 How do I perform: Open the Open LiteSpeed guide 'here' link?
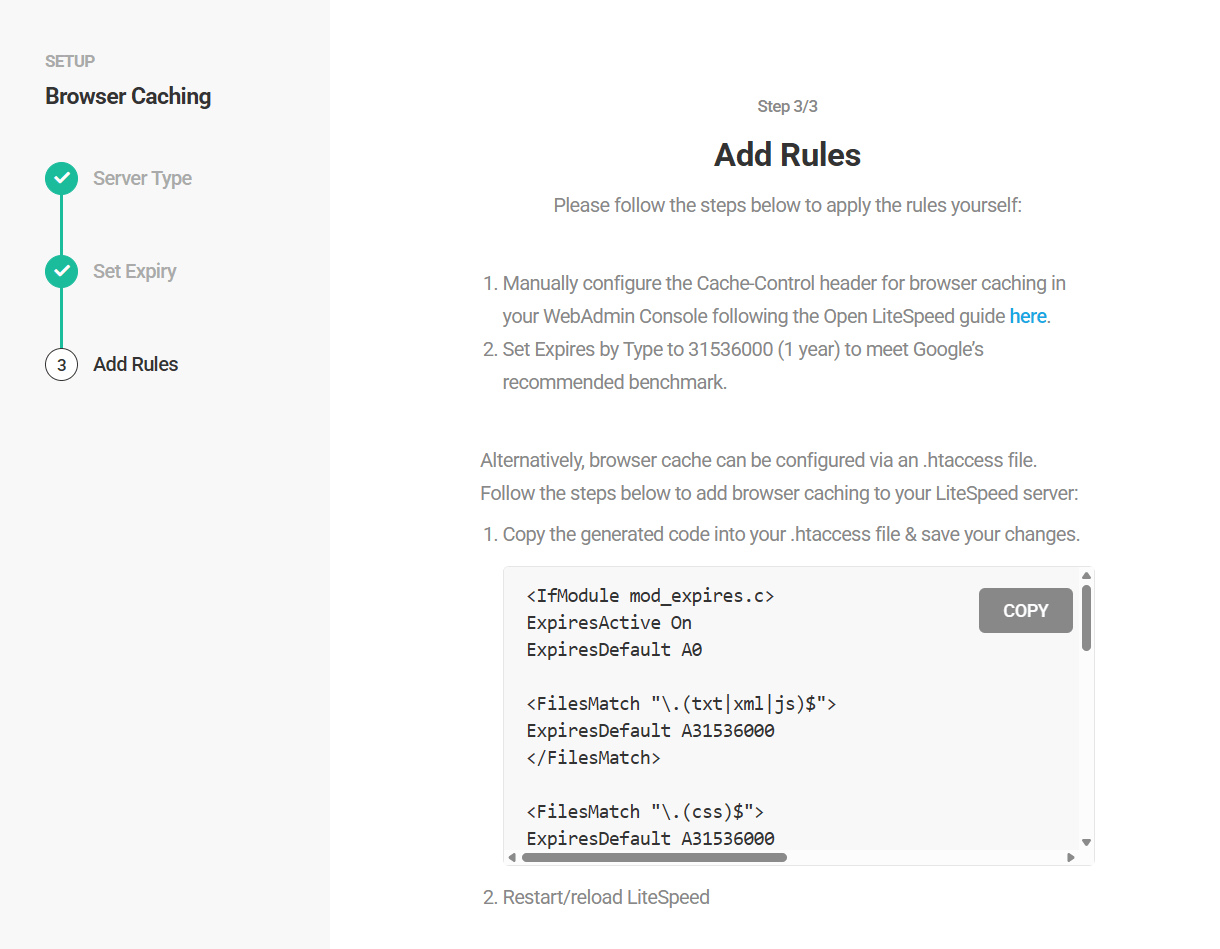pyautogui.click(x=1028, y=316)
